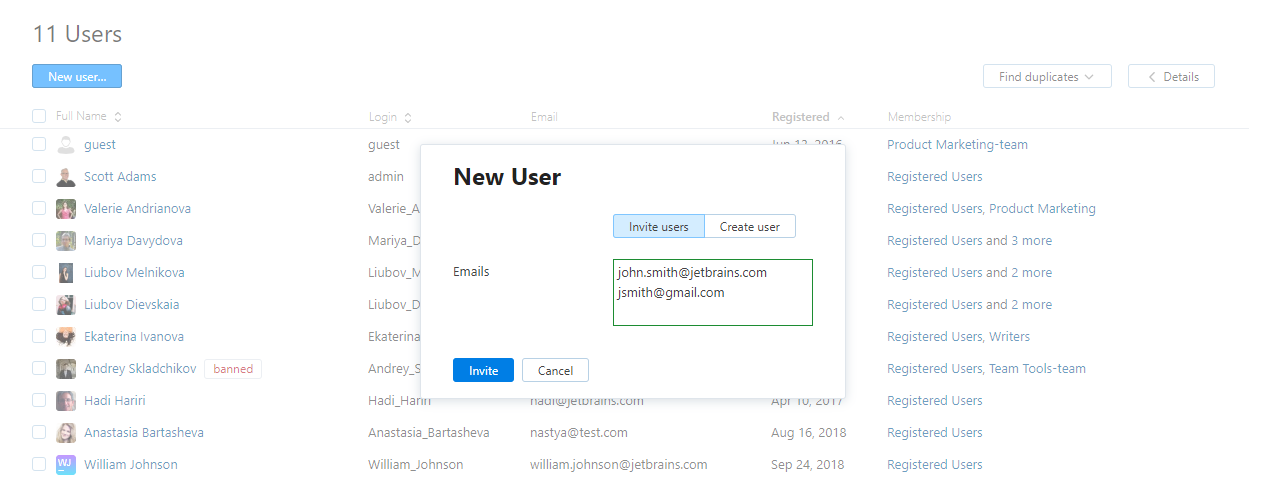Tick the select-all checkbox in header
The image size is (1266, 497).
coord(39,116)
